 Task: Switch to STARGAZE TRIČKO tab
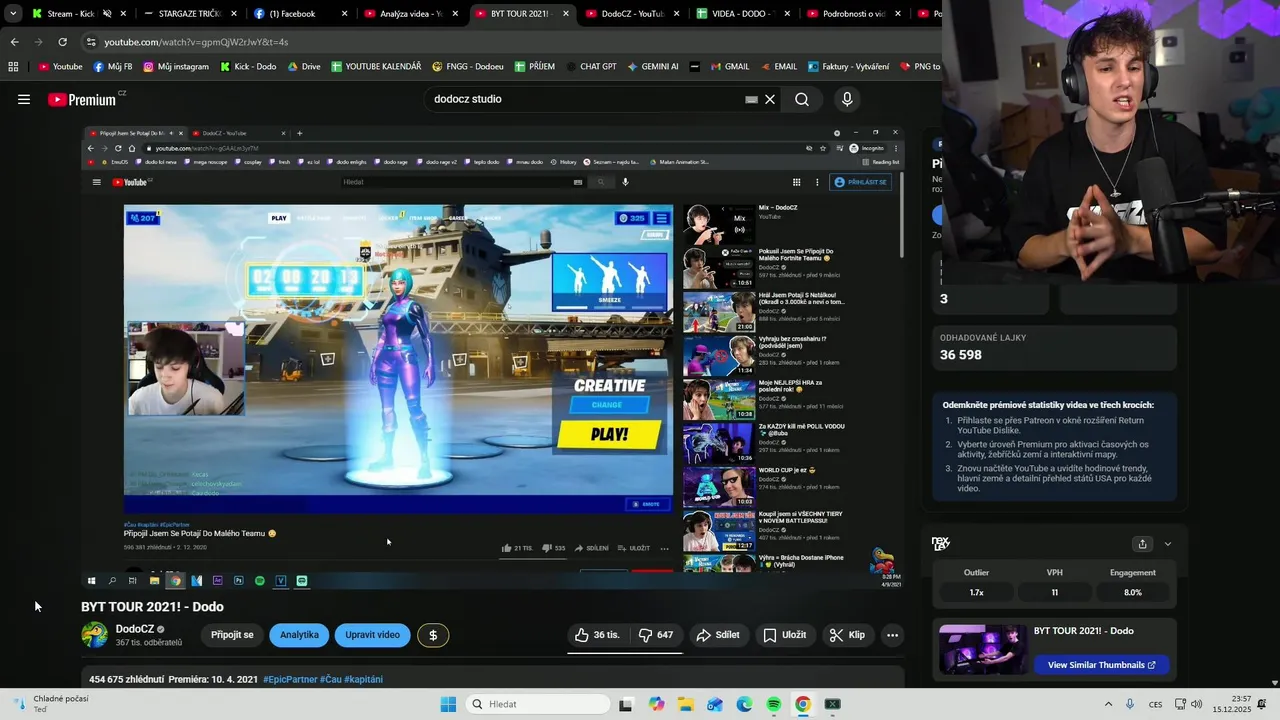click(190, 14)
